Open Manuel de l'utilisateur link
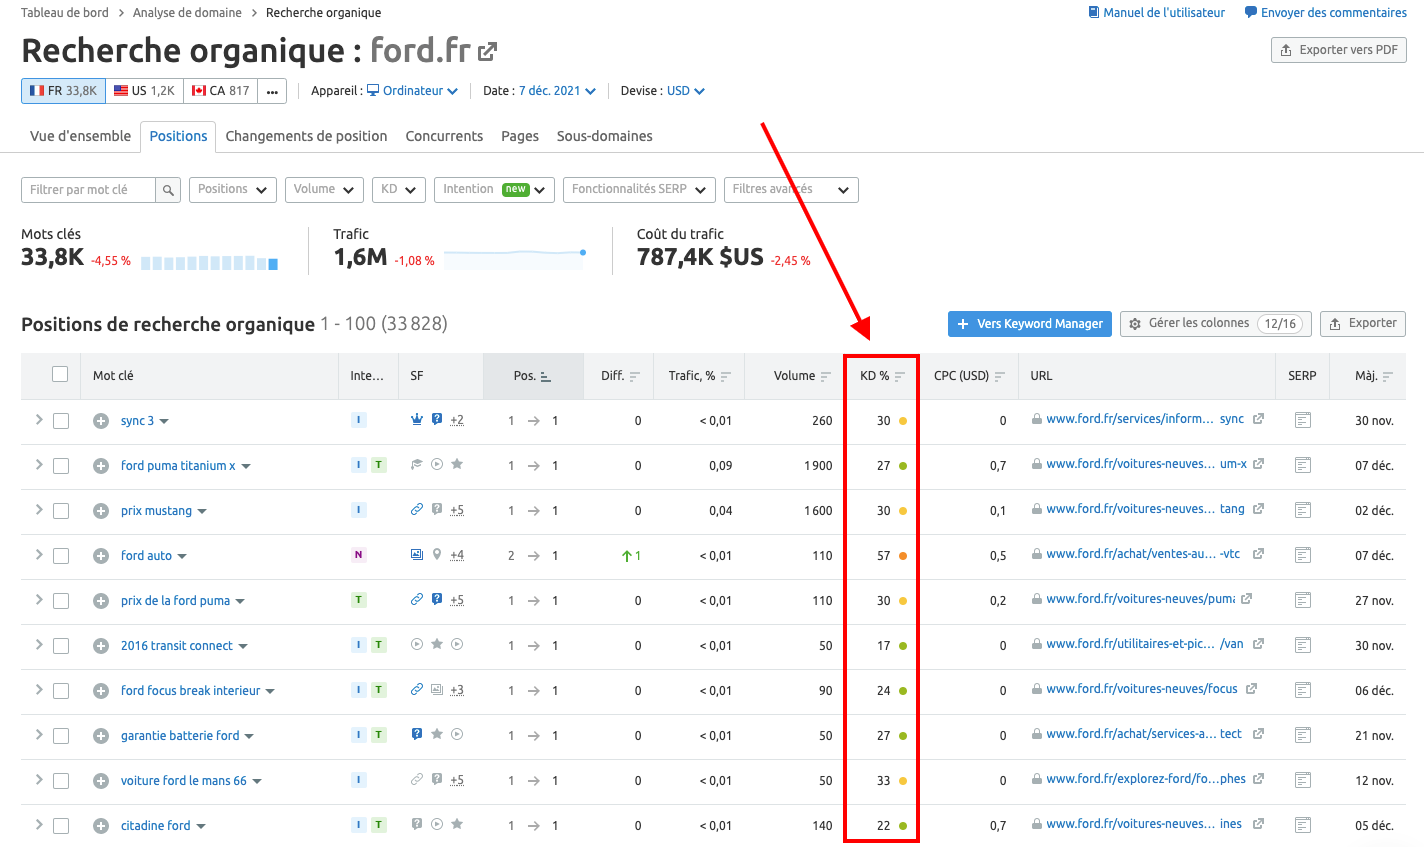The width and height of the screenshot is (1424, 847). pyautogui.click(x=1157, y=13)
